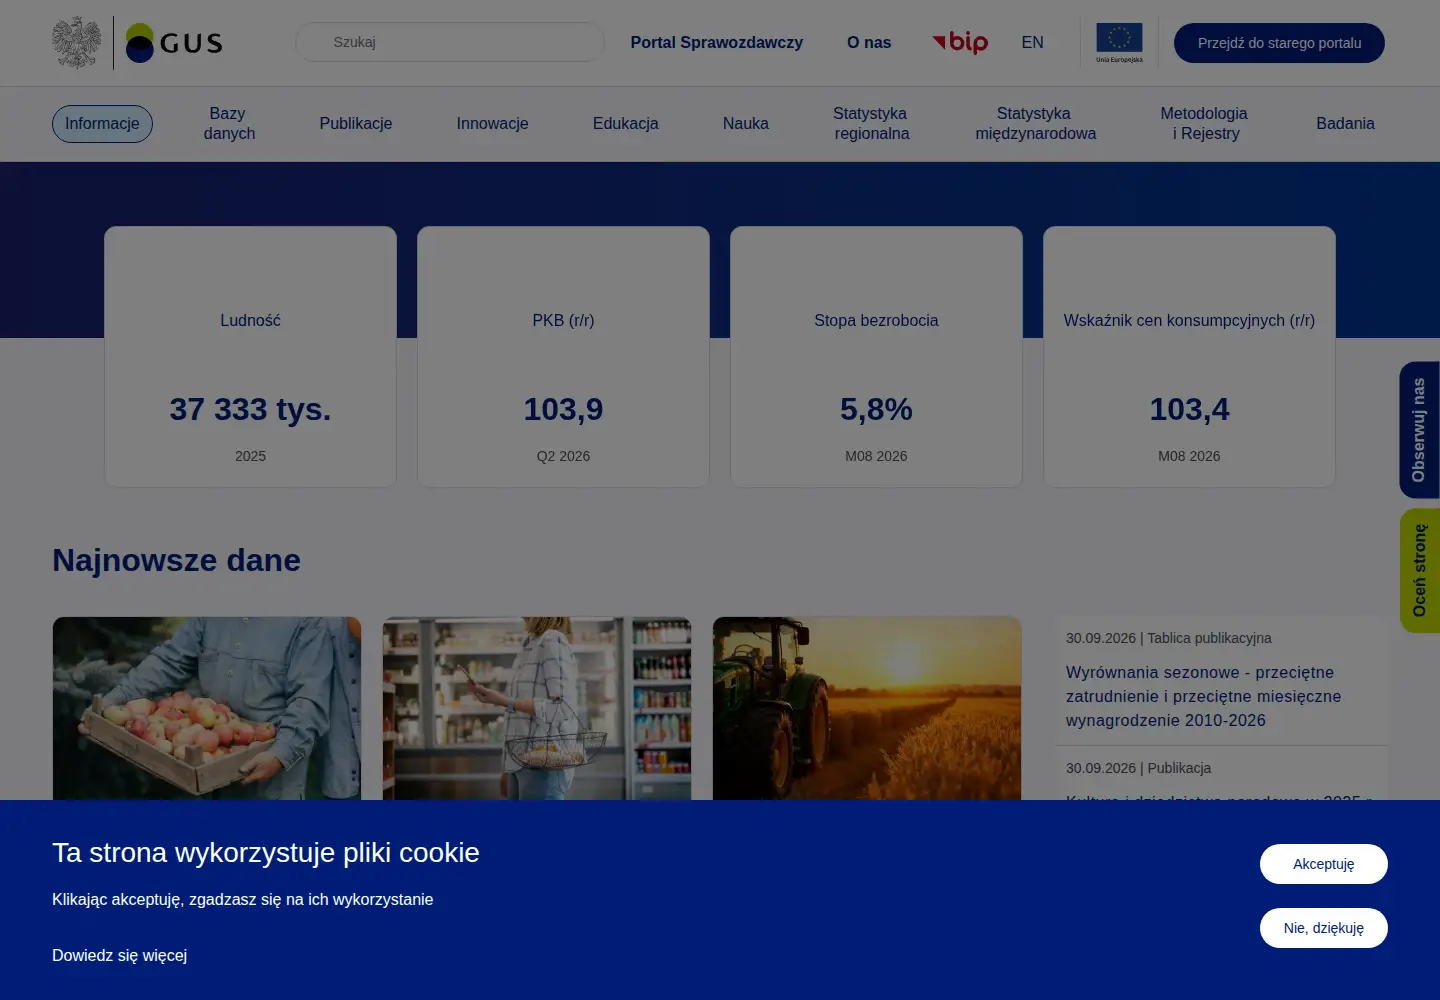Screen dimensions: 1440x1000
Task: Open Wyrównania sezonowe przeciętne zatrudnienie article
Action: (1203, 696)
